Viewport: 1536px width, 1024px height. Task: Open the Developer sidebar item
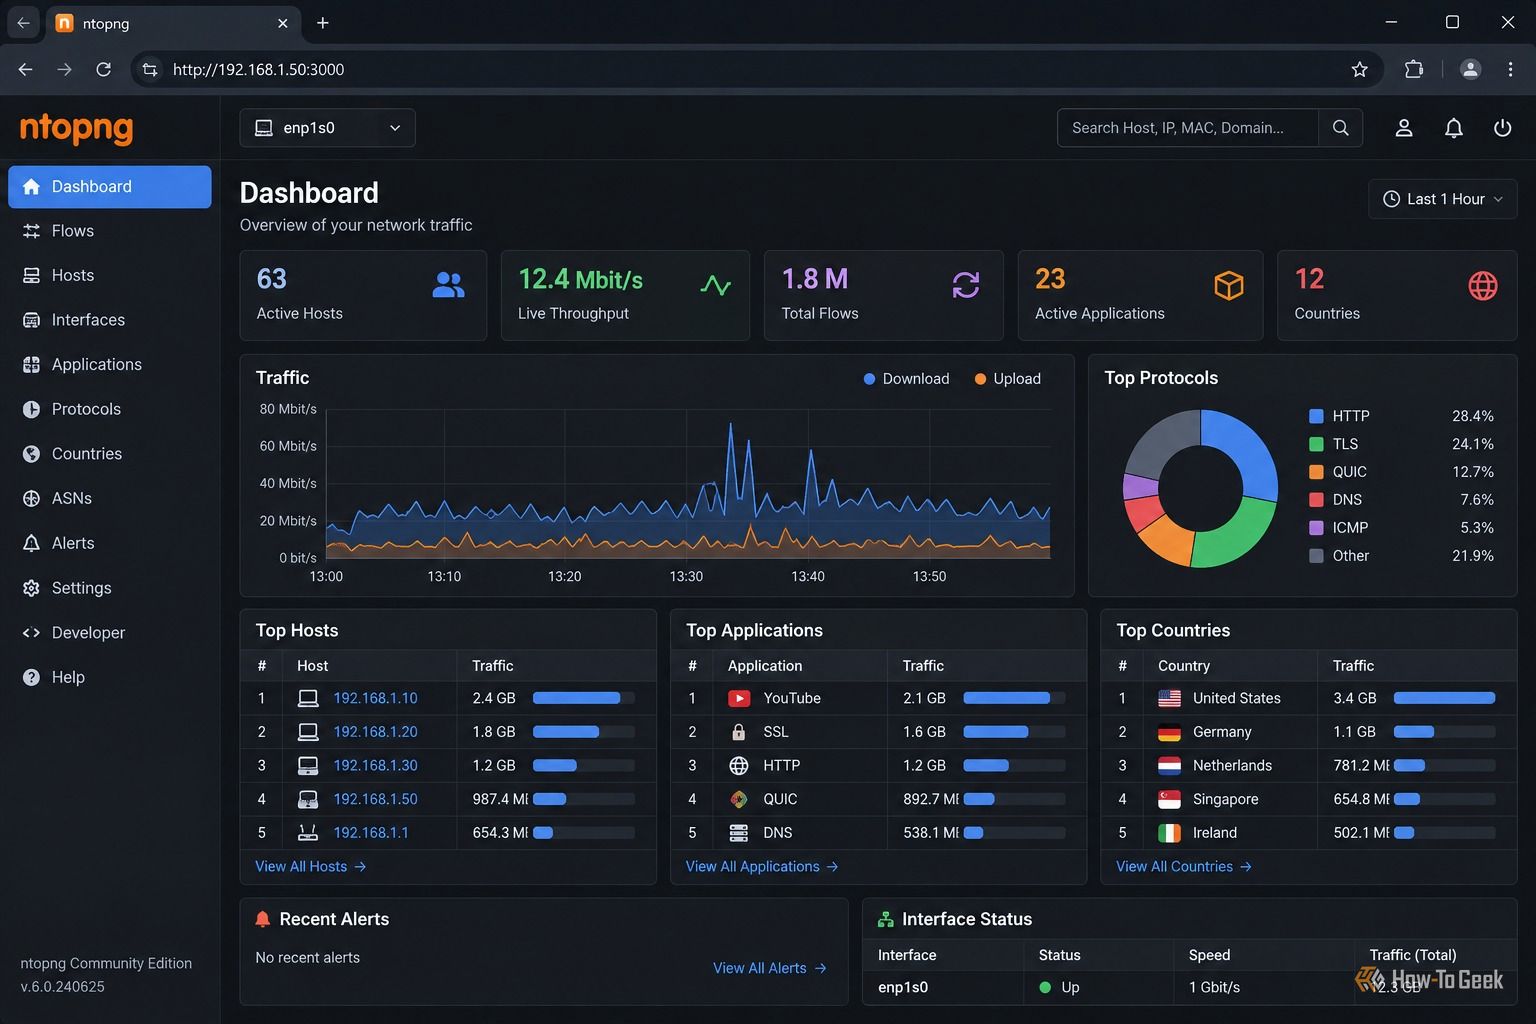[x=110, y=633]
